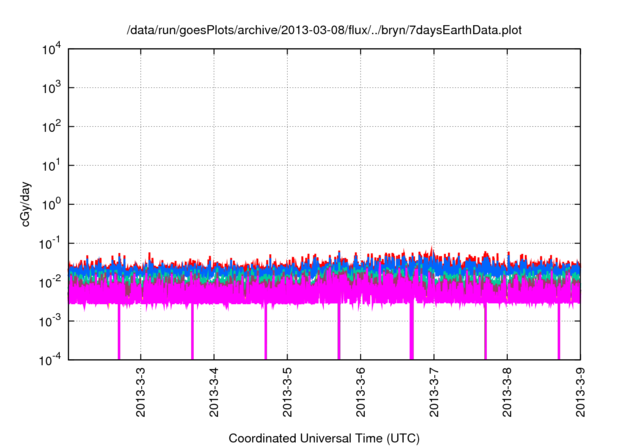Click the 2013-3-4 date label
Image resolution: width=640 pixels, height=448 pixels.
214,392
